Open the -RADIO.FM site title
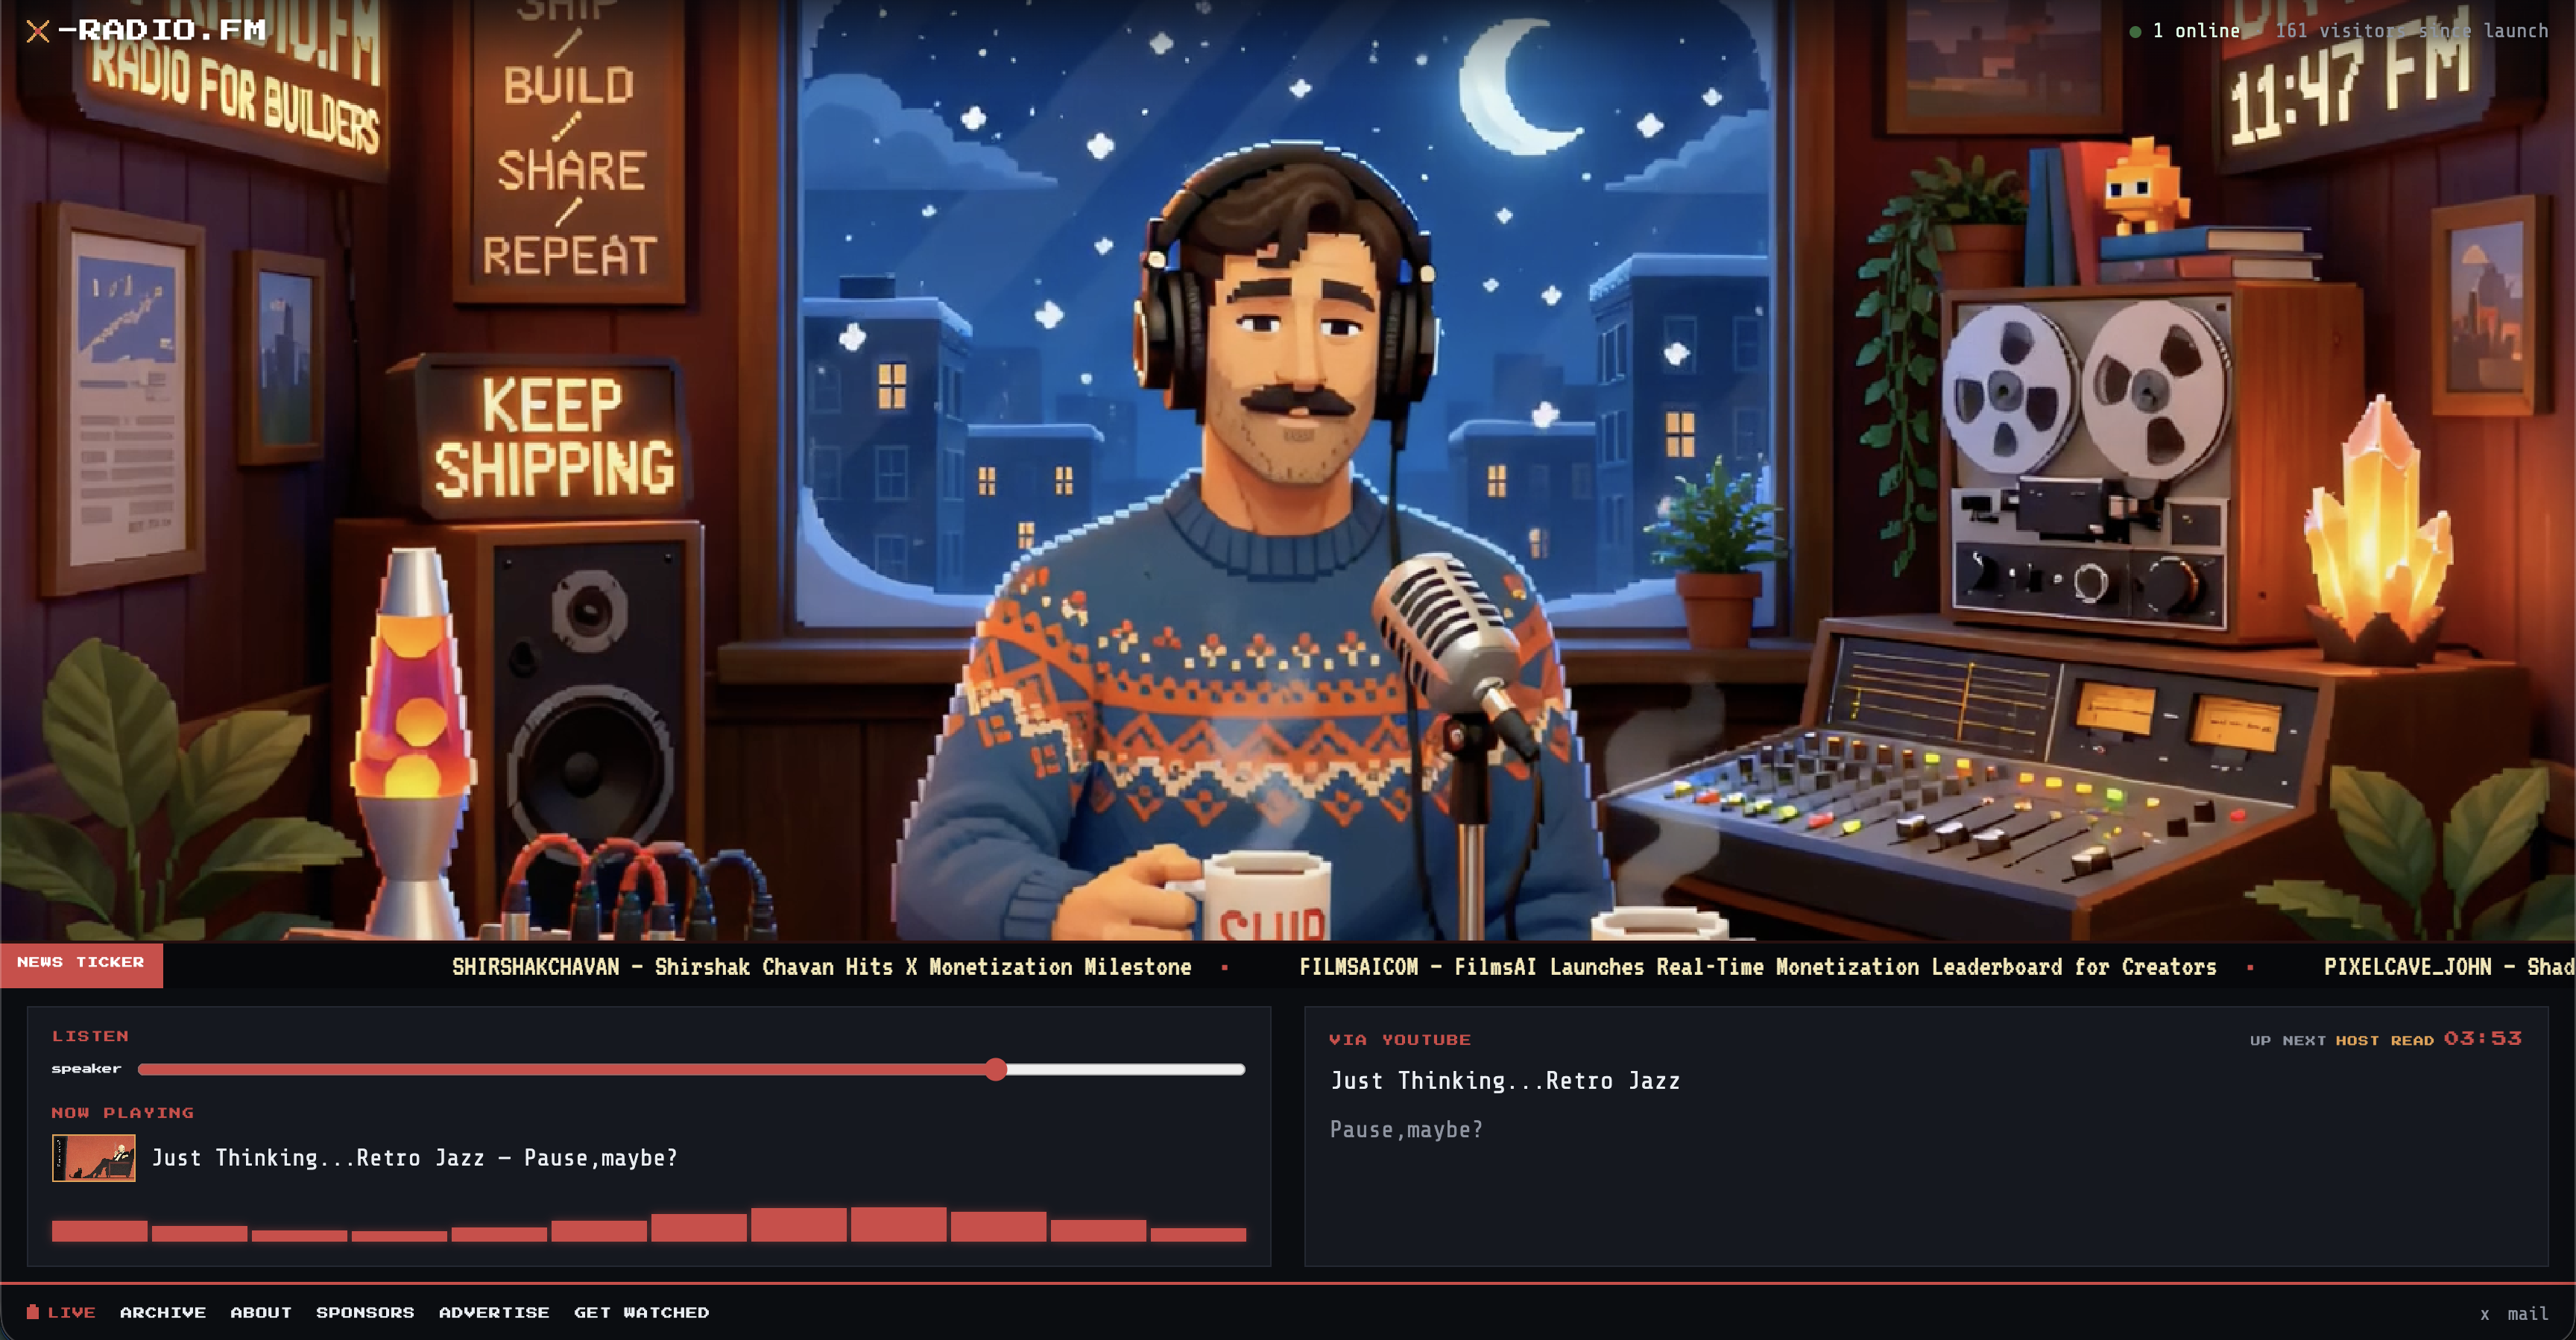Image resolution: width=2576 pixels, height=1340 pixels. pyautogui.click(x=163, y=30)
